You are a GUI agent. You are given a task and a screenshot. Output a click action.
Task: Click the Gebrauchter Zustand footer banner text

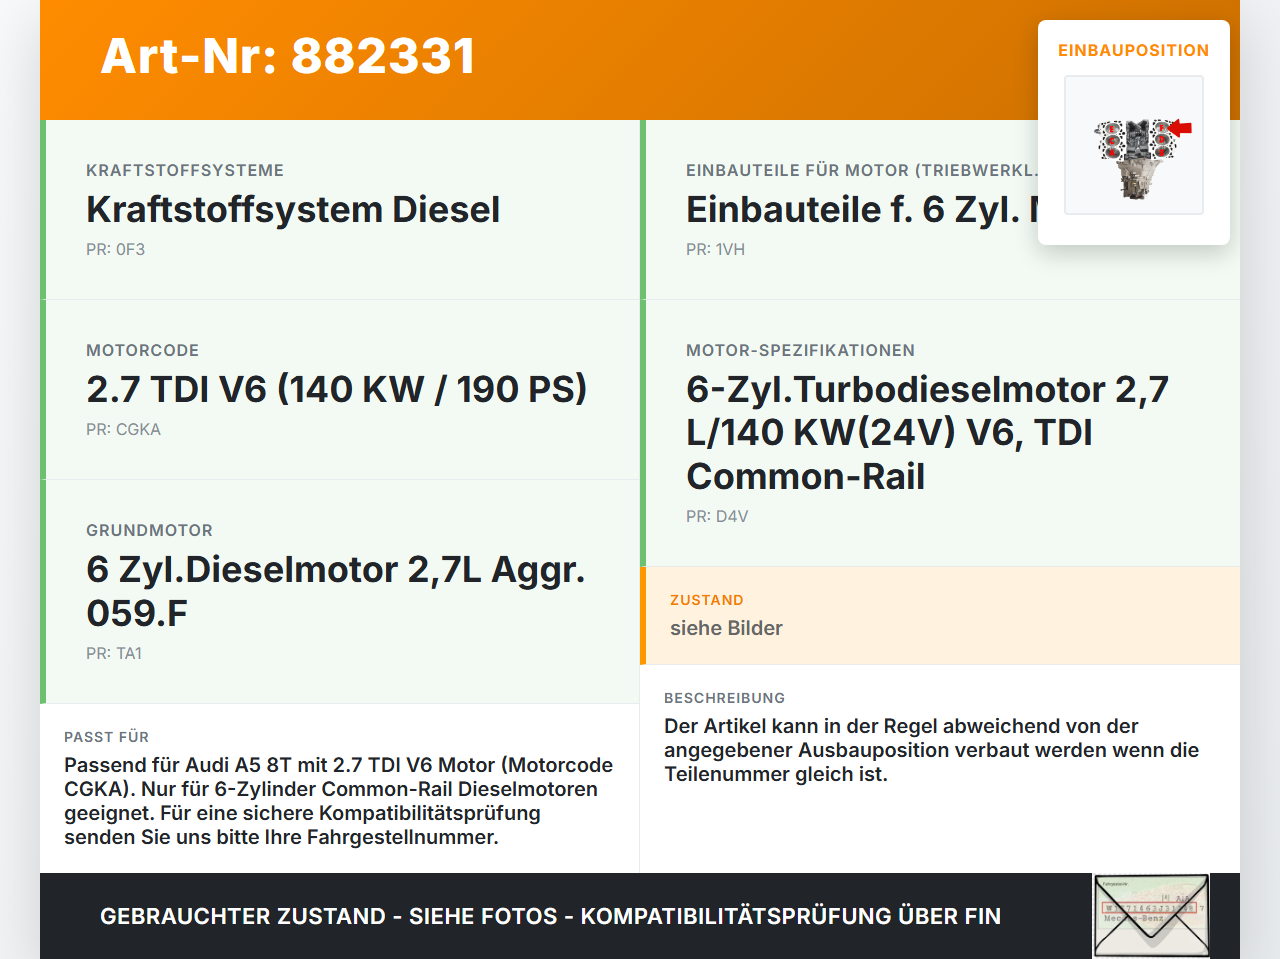click(550, 916)
